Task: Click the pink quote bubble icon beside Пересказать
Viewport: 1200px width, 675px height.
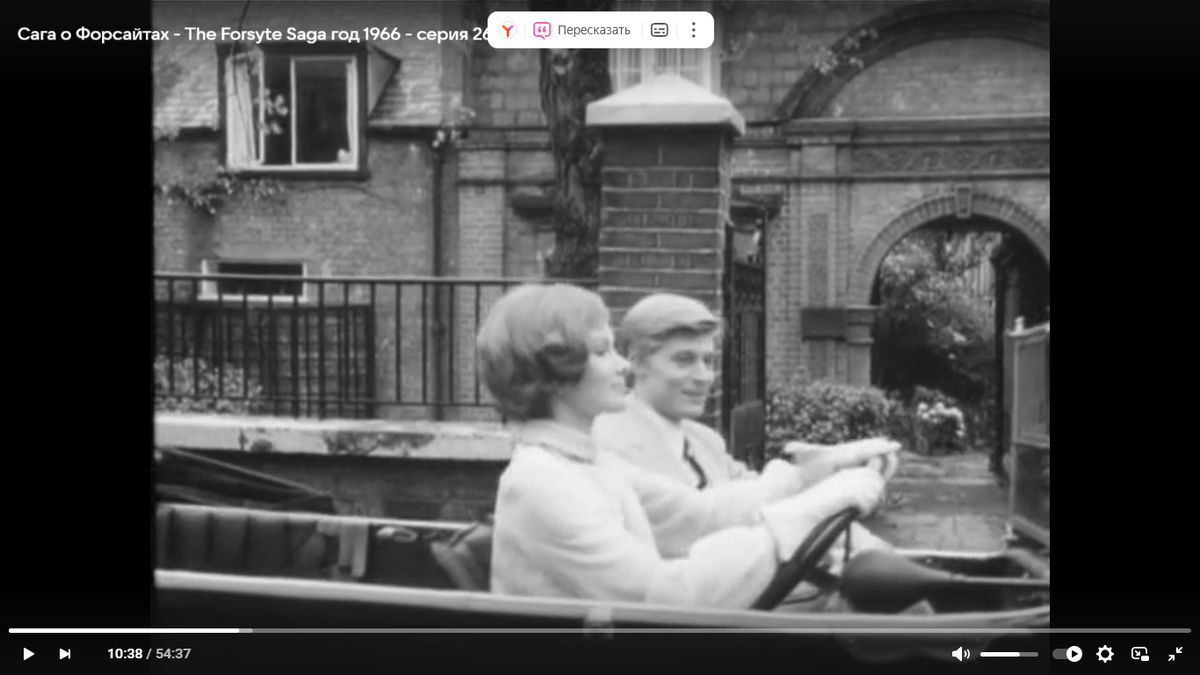Action: click(x=541, y=29)
